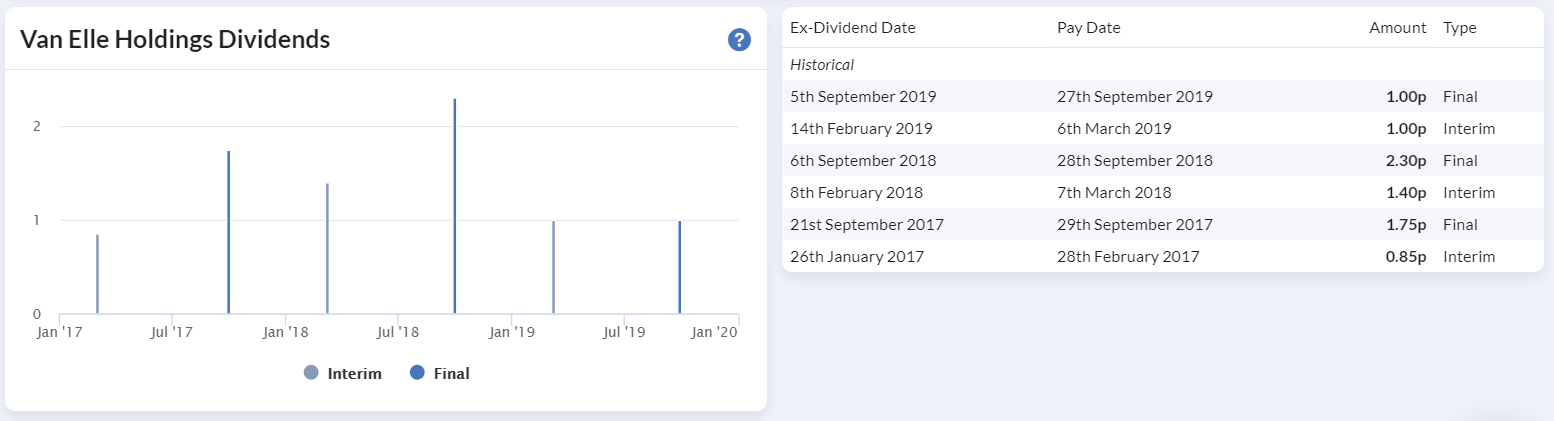
Task: Select the 14th February 2019 row
Action: [1160, 128]
